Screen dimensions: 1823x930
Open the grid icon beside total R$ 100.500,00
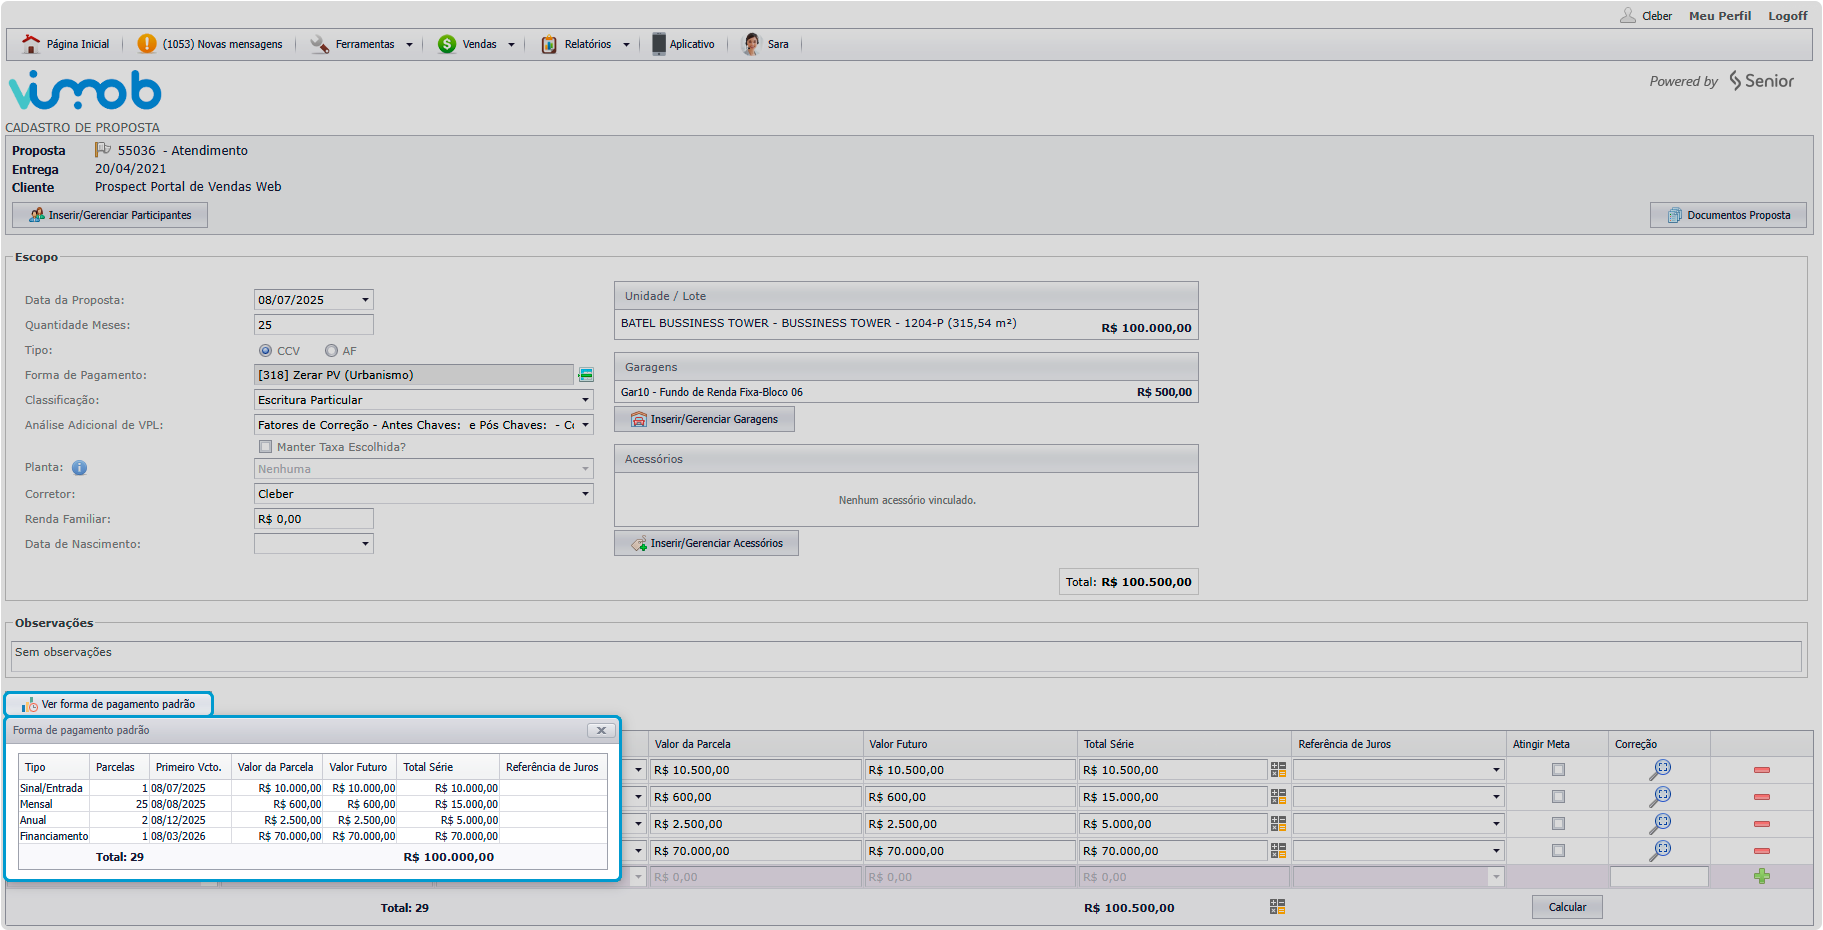point(1277,906)
